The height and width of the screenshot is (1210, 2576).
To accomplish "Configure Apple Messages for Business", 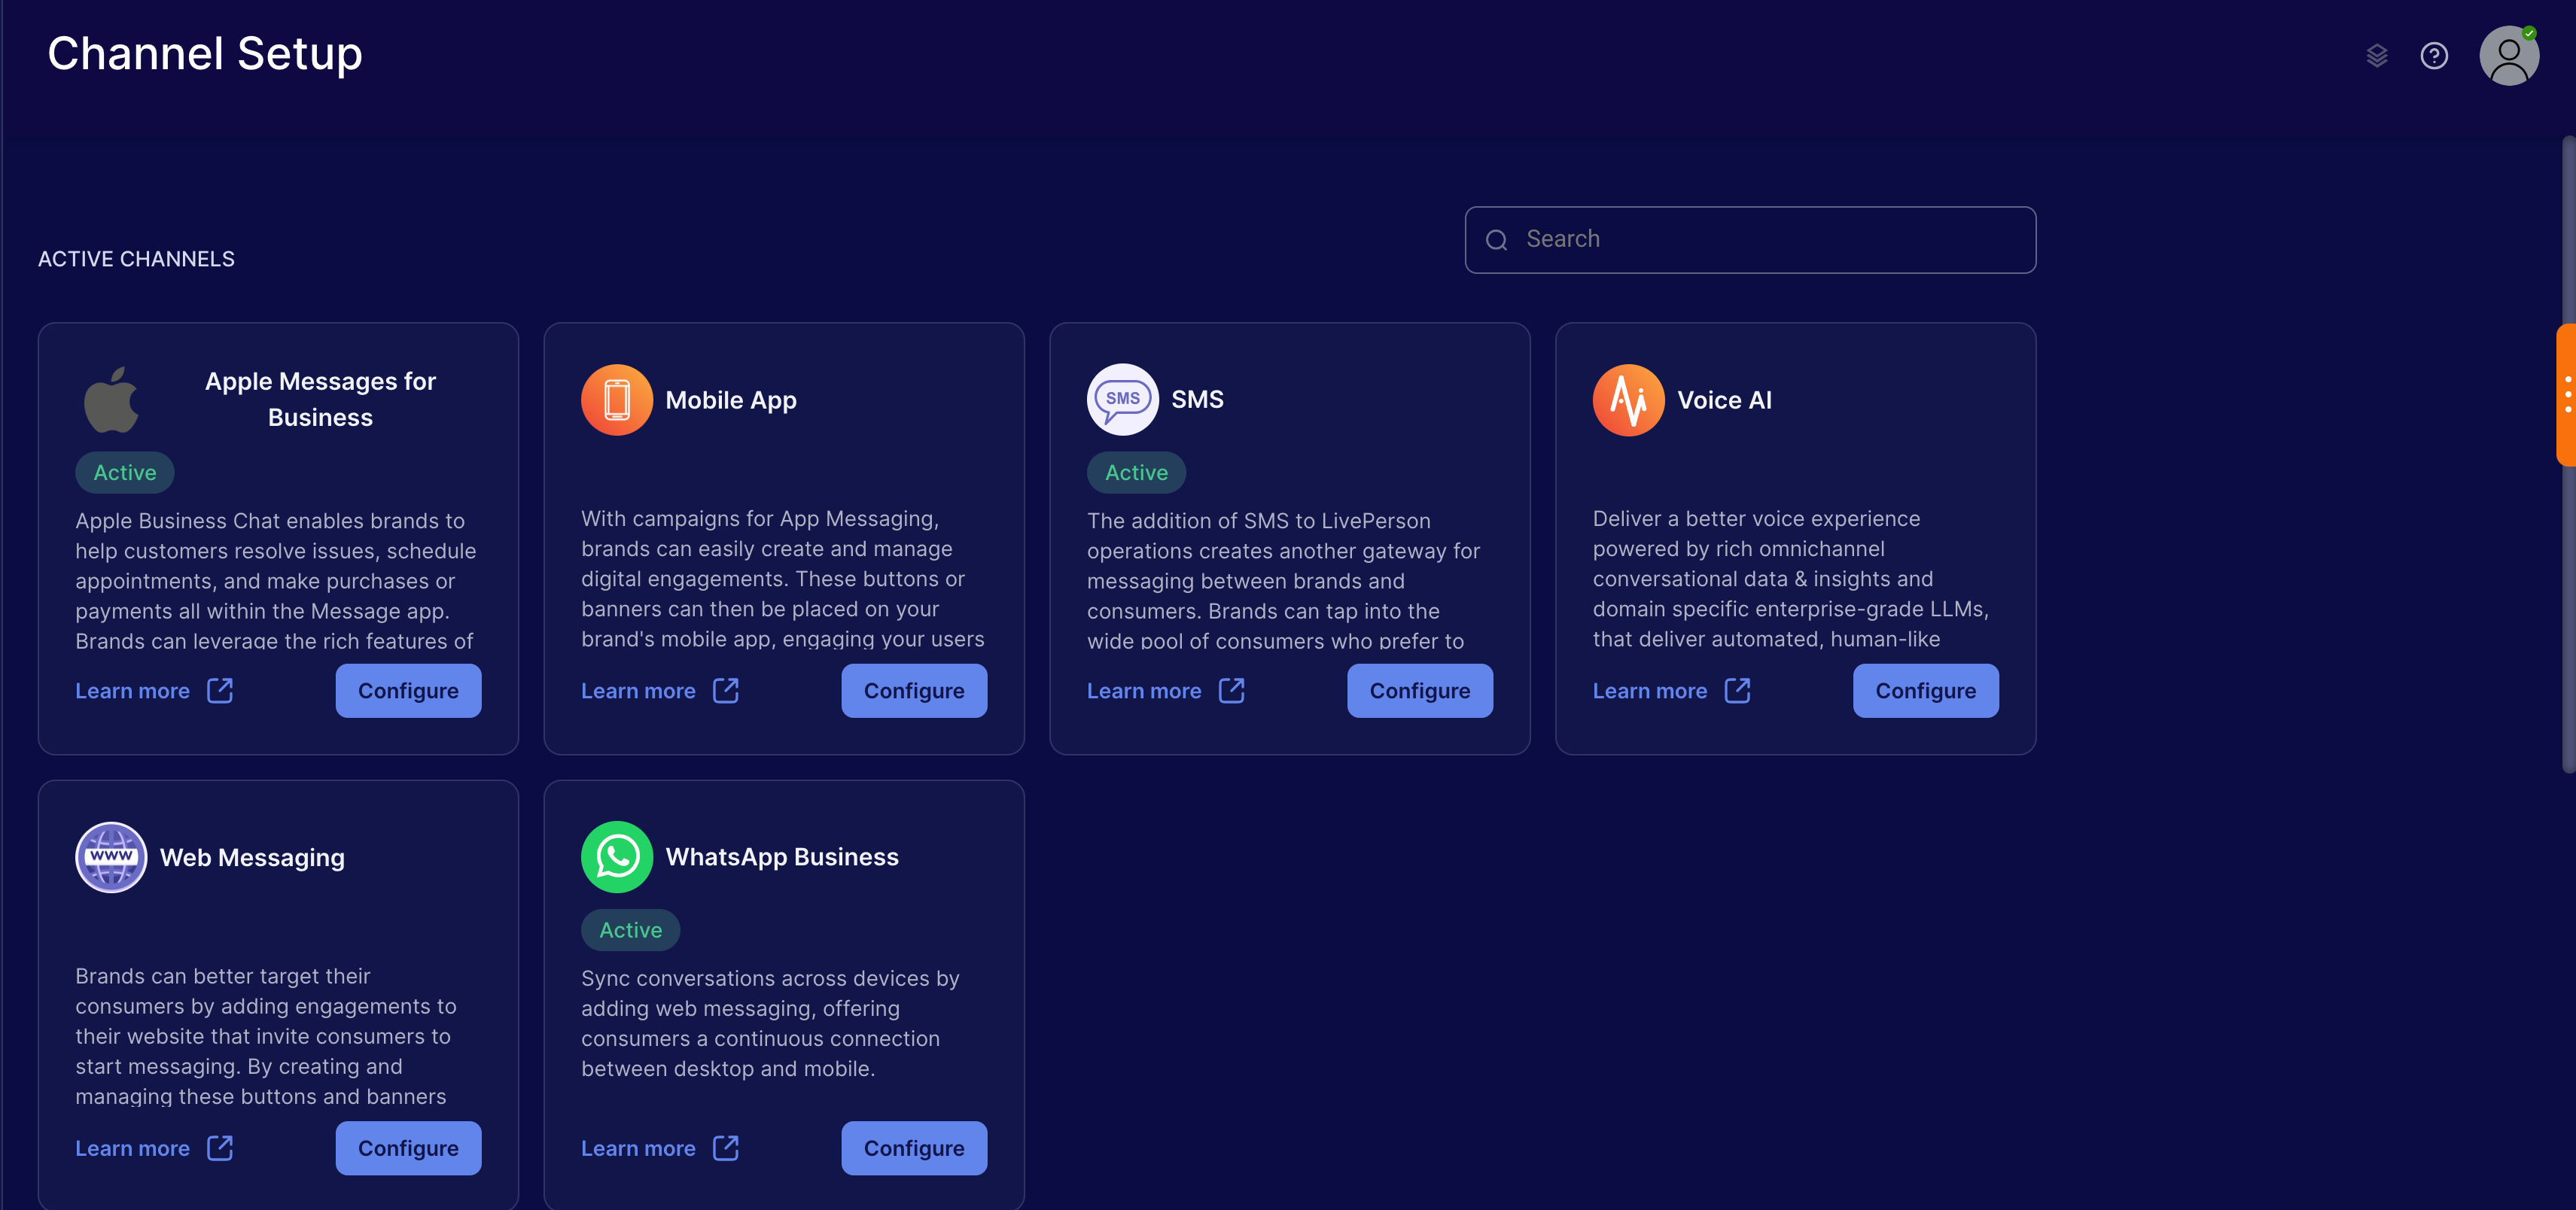I will tap(408, 691).
